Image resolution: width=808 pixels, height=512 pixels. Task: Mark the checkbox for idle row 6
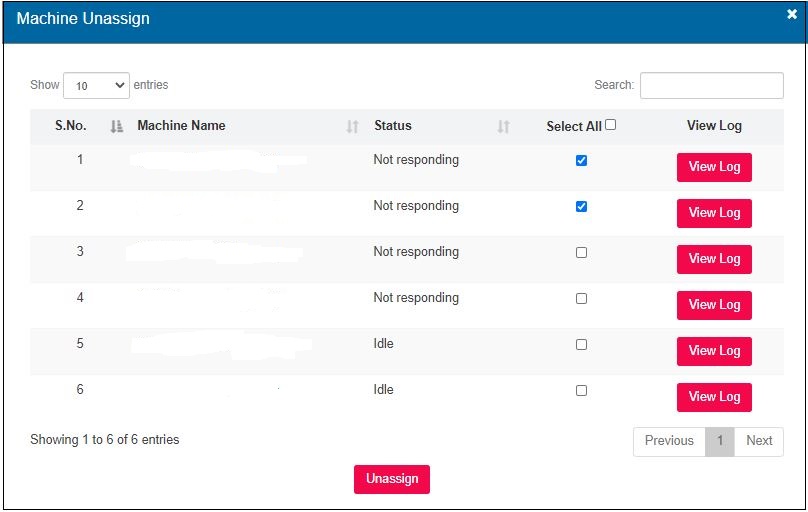point(581,390)
